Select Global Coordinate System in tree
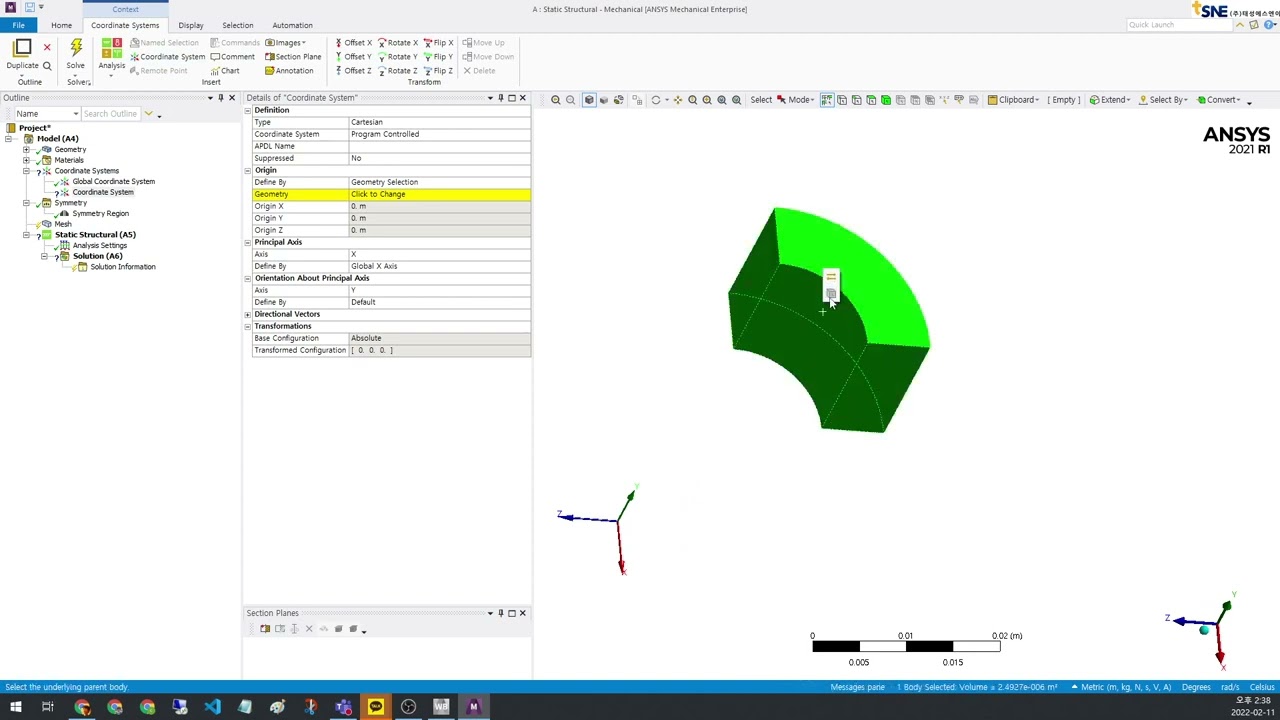The image size is (1280, 720). click(x=113, y=182)
